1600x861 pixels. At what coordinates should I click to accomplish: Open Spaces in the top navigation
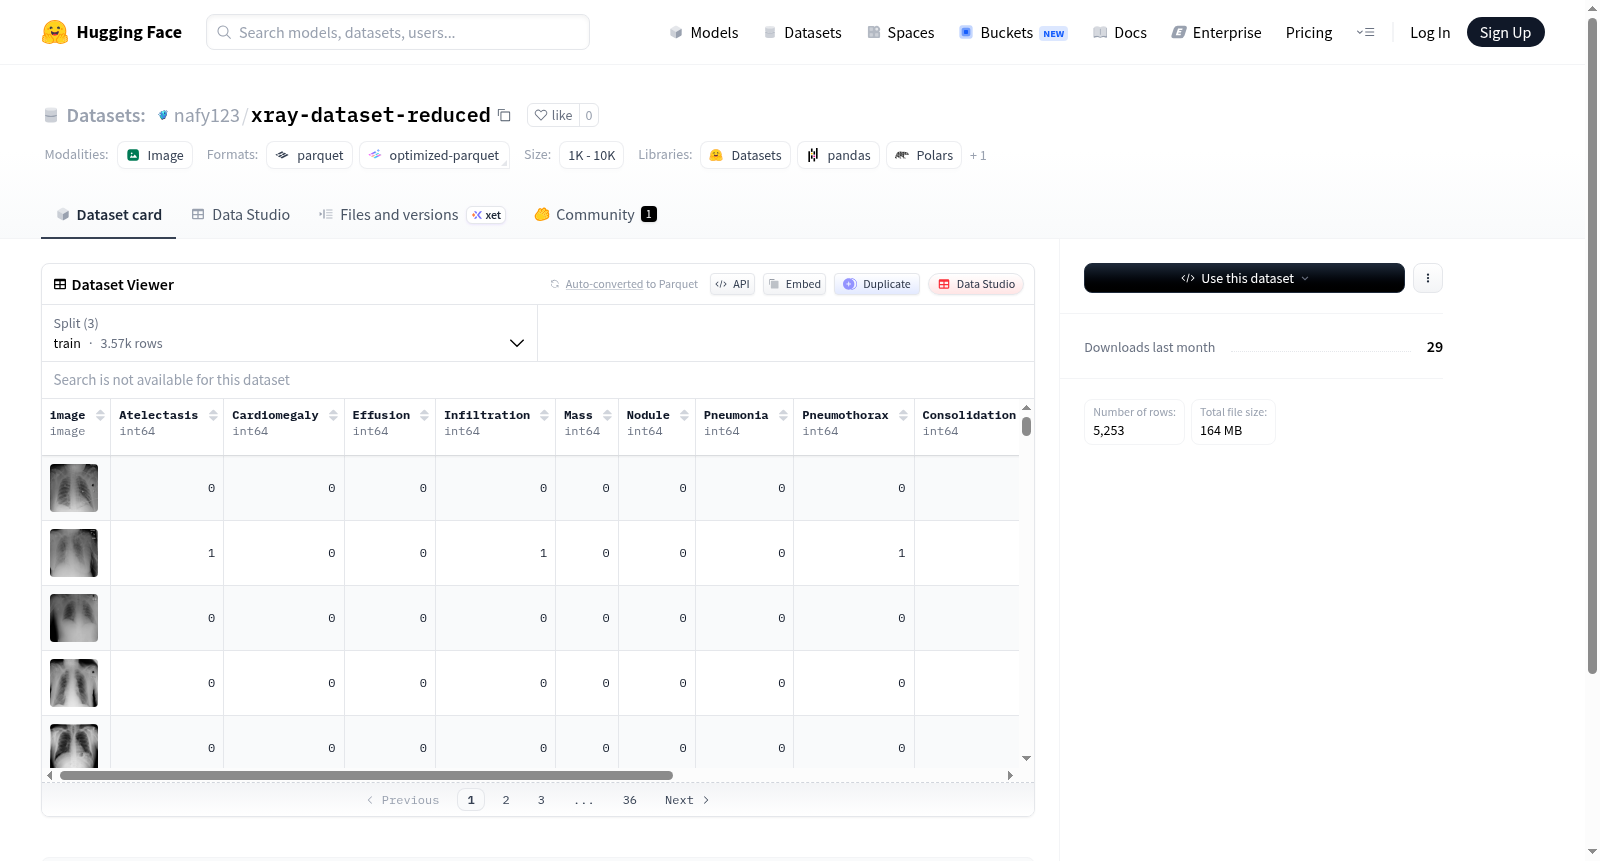pos(901,33)
